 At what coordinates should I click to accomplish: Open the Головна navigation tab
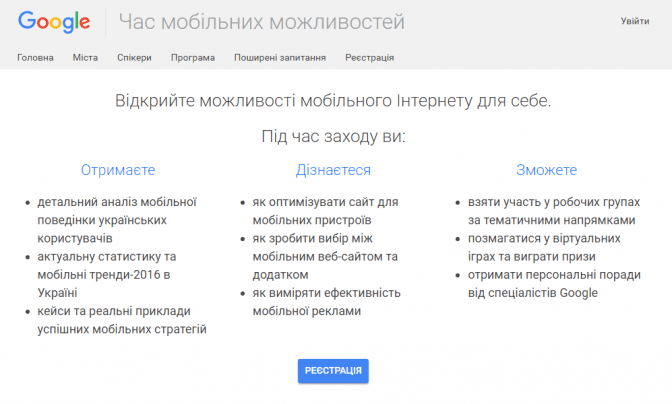(x=35, y=58)
